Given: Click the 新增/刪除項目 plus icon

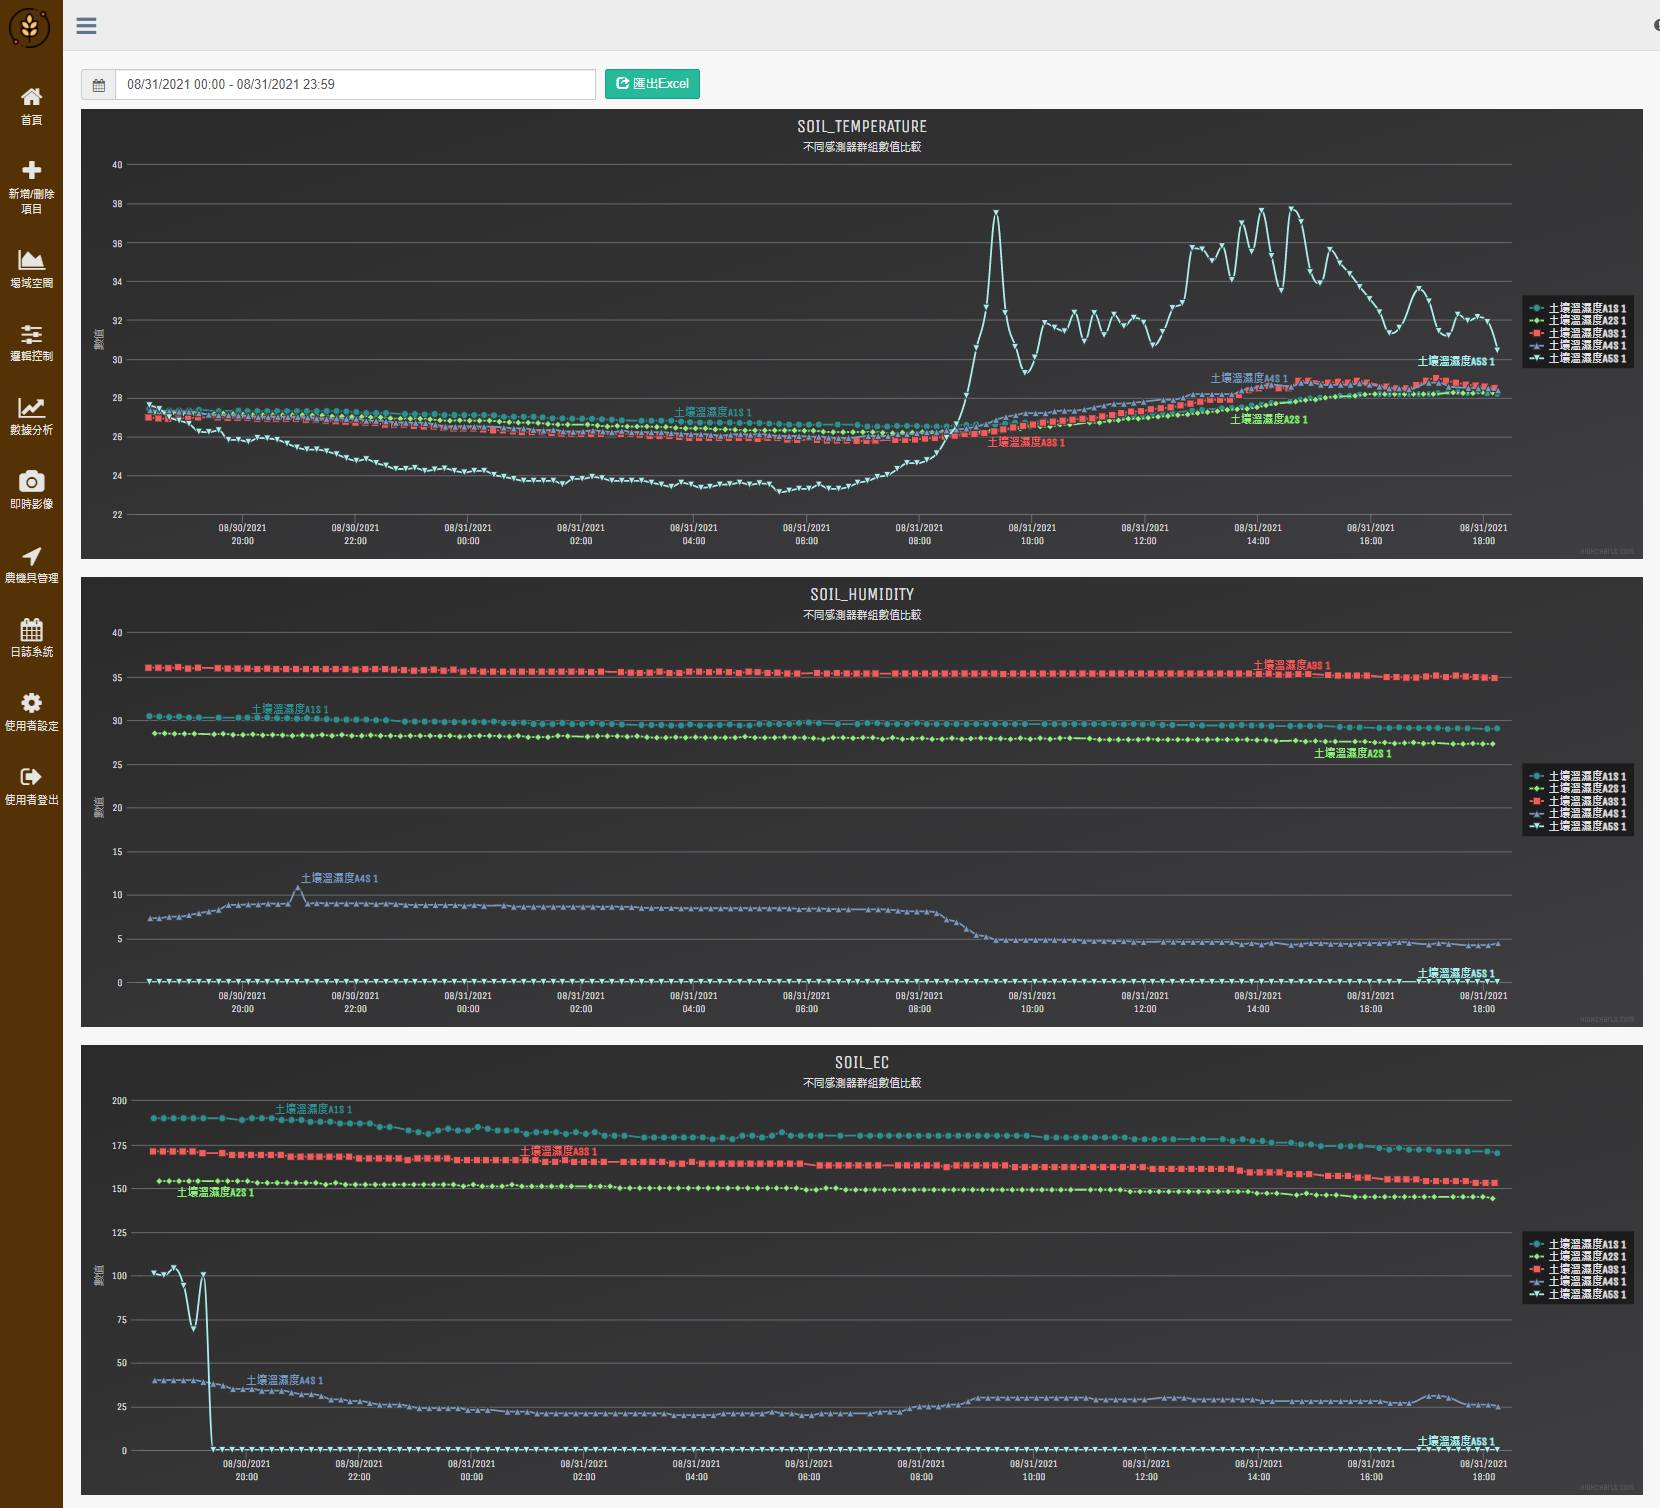Looking at the screenshot, I should tap(31, 171).
